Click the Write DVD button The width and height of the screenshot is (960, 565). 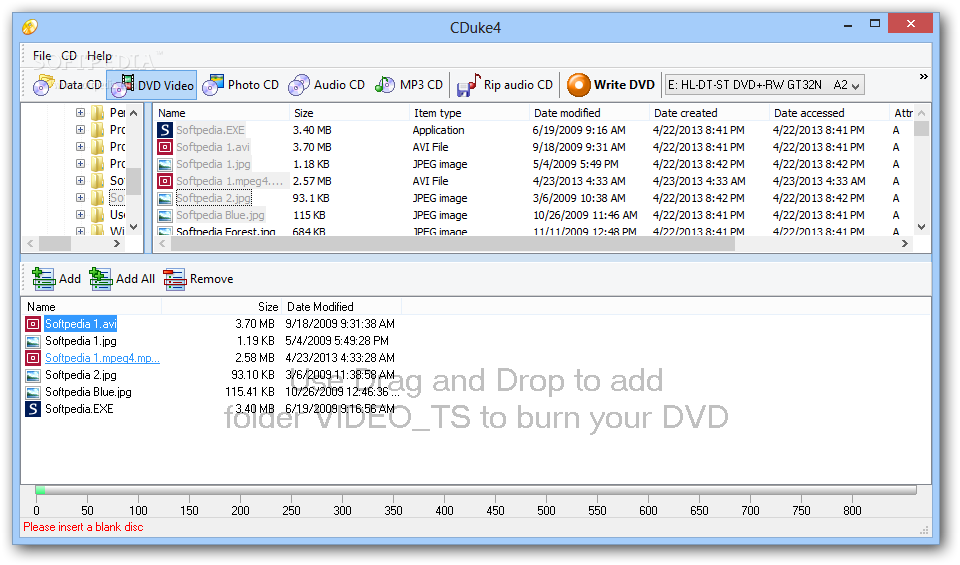point(610,85)
